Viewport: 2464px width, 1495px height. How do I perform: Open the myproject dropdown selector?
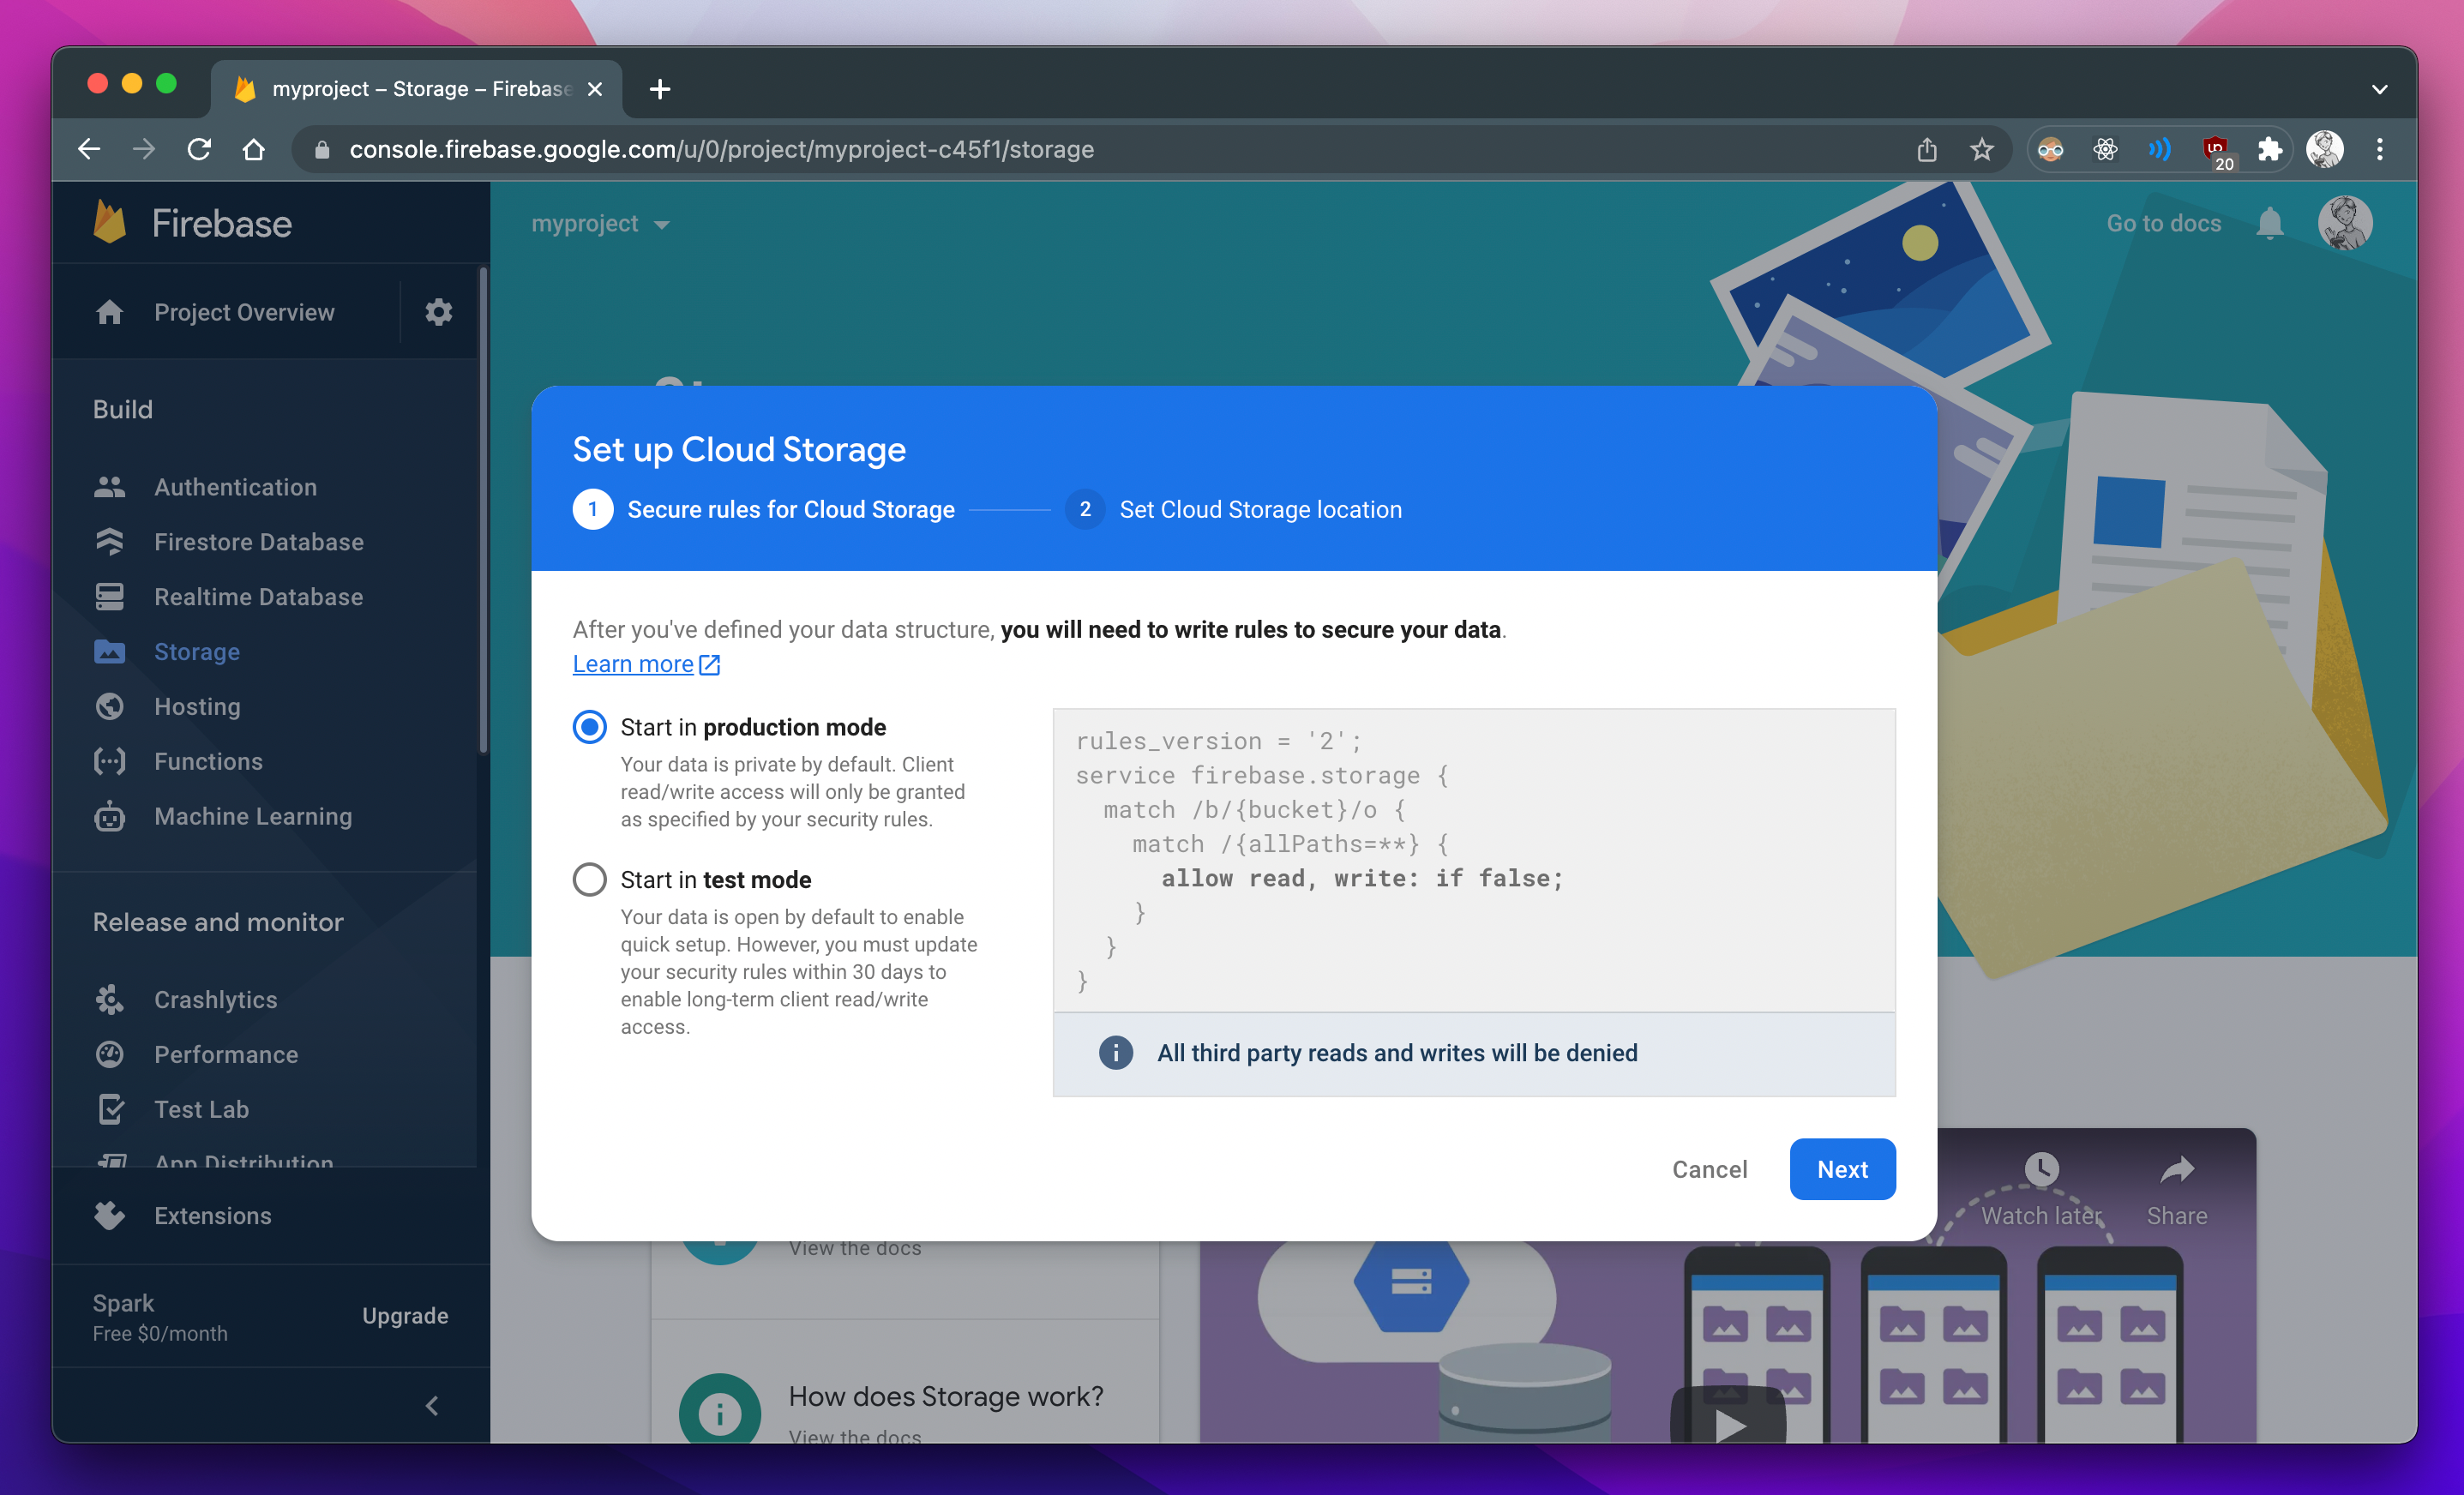tap(600, 224)
